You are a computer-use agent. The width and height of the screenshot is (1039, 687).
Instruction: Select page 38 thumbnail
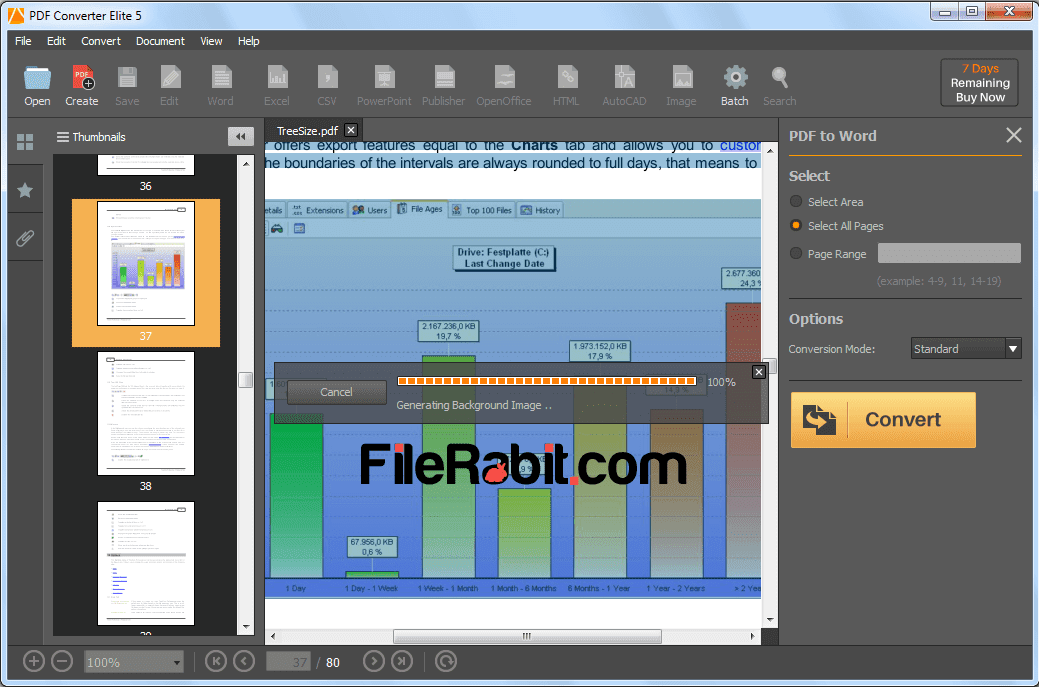(x=146, y=413)
